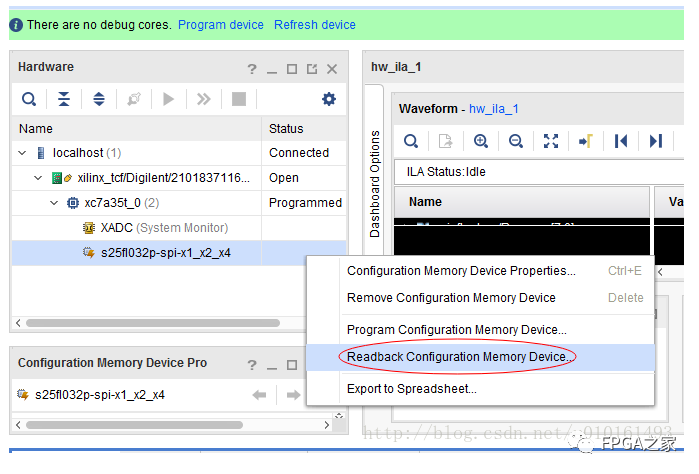Click the Programmed status cell
This screenshot has height=474, width=699.
tap(305, 203)
